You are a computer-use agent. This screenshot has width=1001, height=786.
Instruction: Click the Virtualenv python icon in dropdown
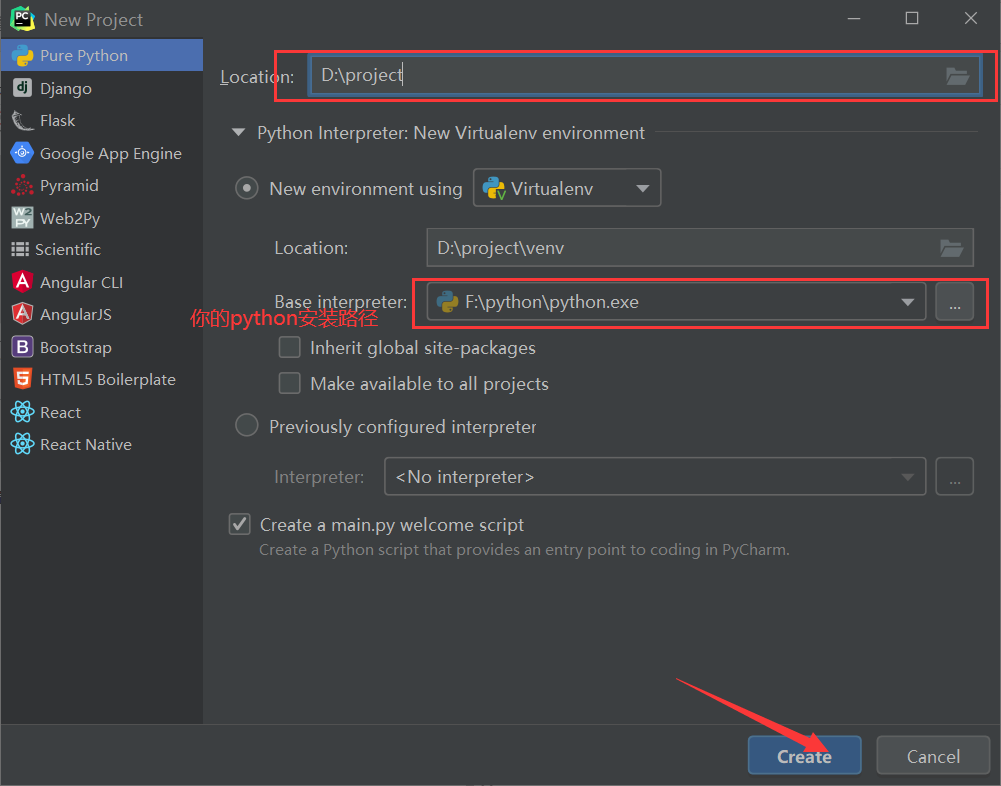coord(494,188)
